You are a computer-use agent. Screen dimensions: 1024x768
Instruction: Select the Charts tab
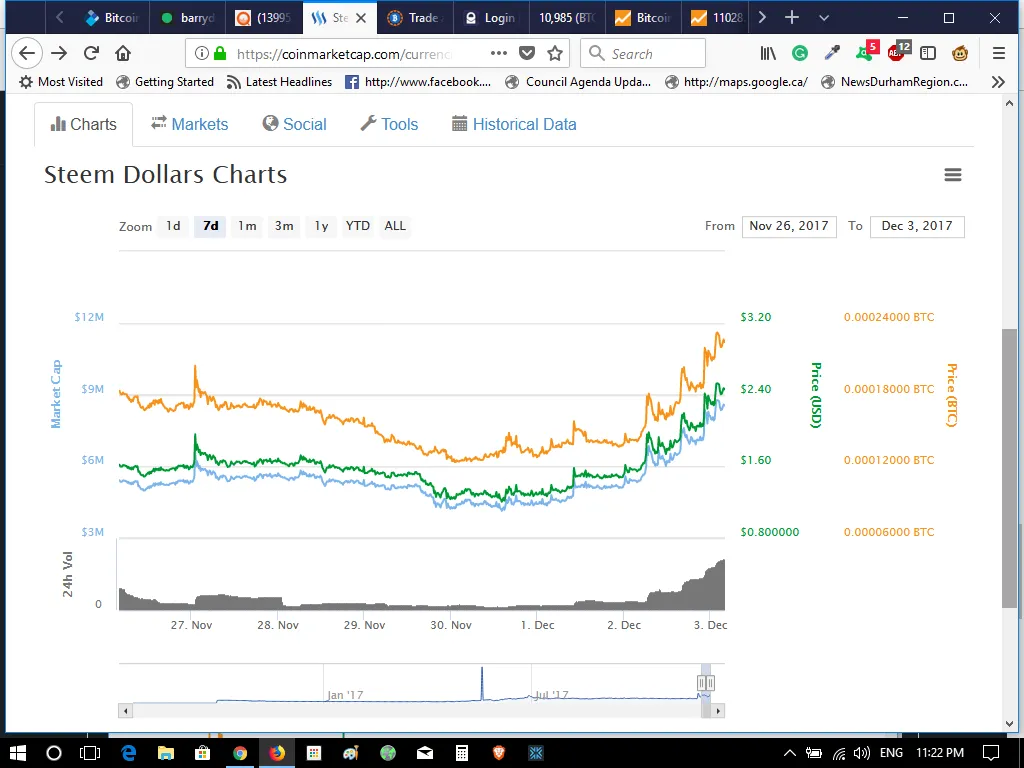pos(84,124)
